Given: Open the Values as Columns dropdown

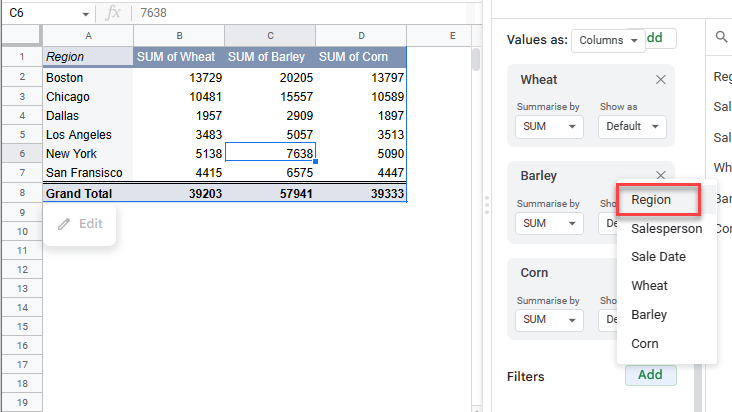Looking at the screenshot, I should click(x=609, y=41).
